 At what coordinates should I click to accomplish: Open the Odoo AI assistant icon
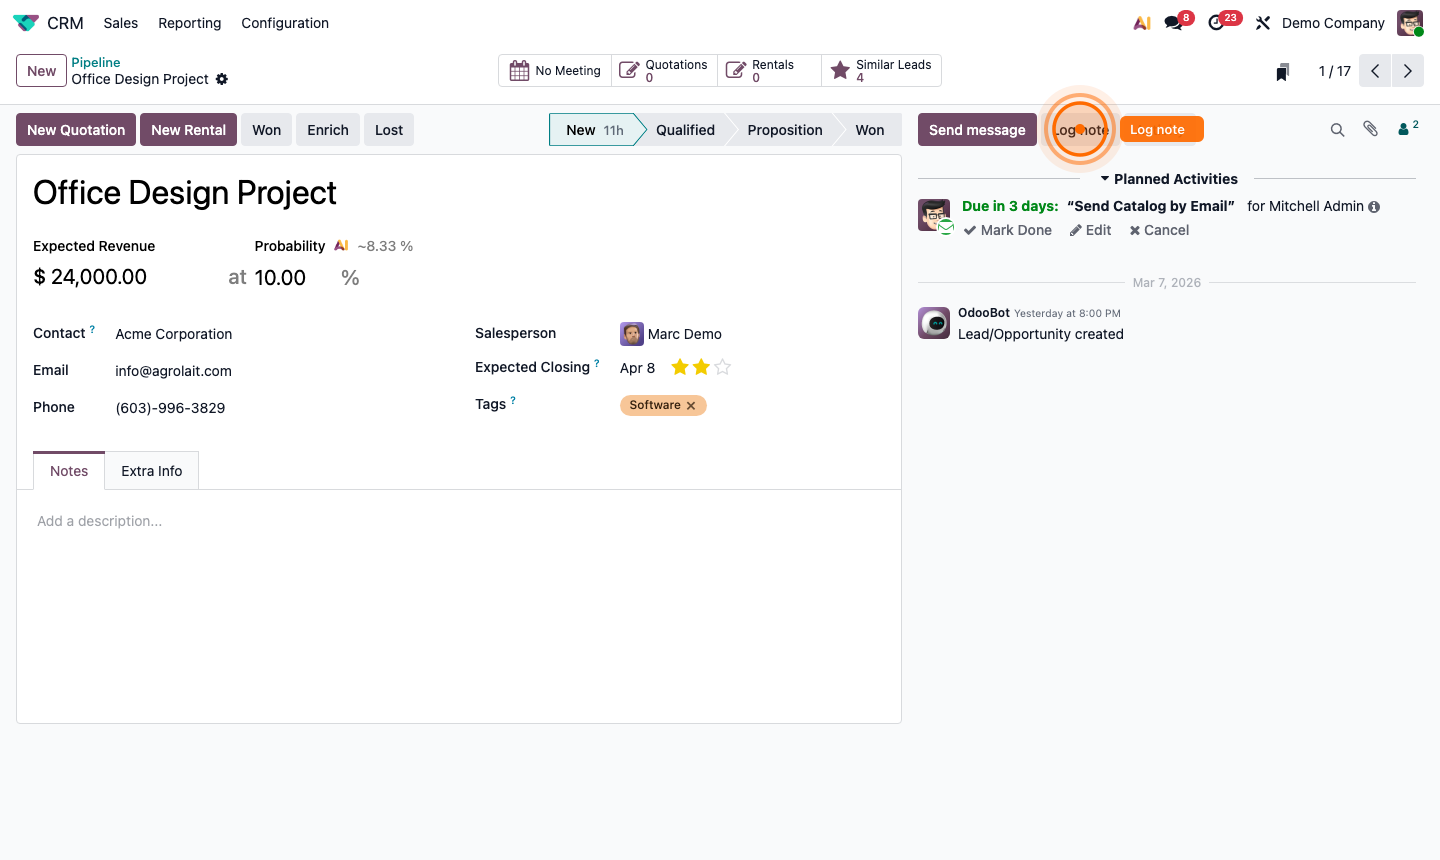(x=1141, y=22)
